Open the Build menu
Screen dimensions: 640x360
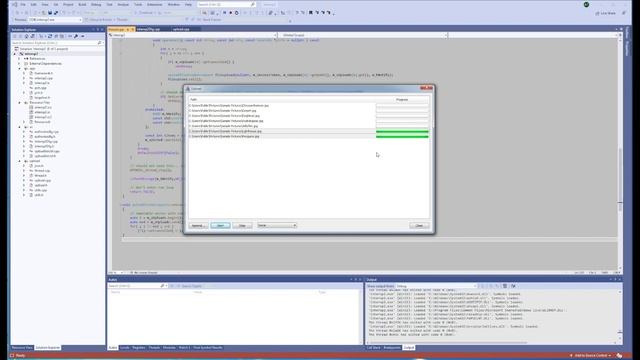pos(82,4)
